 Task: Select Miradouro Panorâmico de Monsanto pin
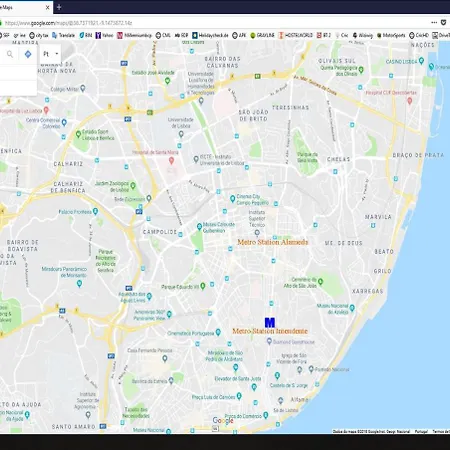point(79,284)
